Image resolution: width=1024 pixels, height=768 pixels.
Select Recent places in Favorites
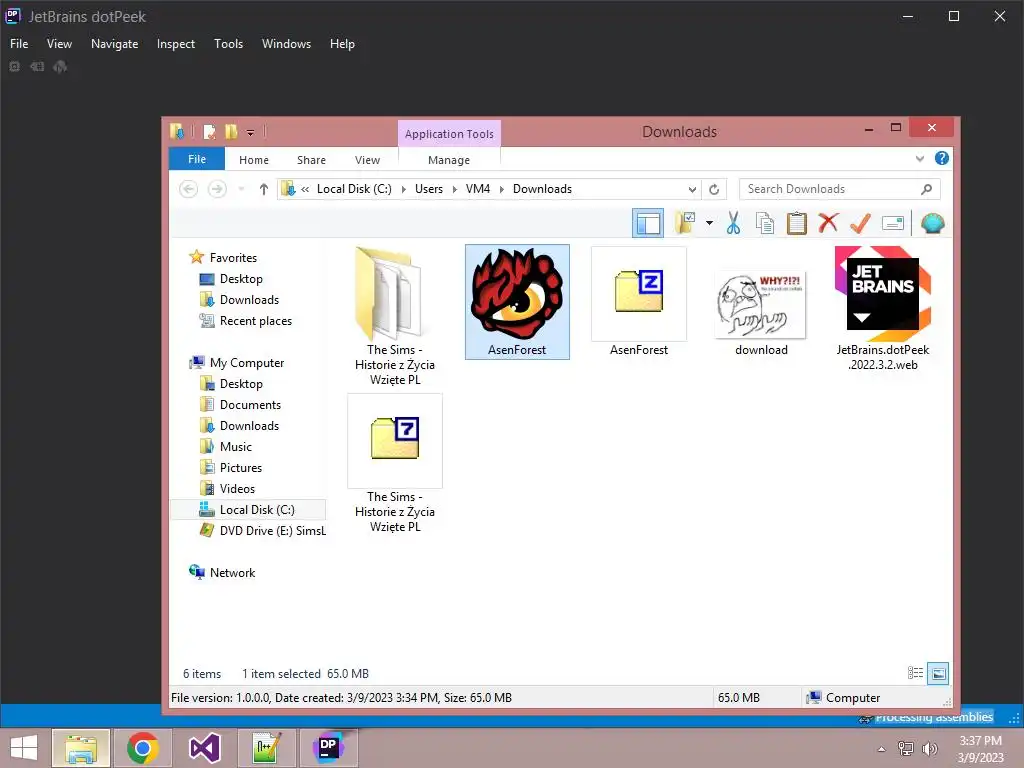[x=255, y=321]
